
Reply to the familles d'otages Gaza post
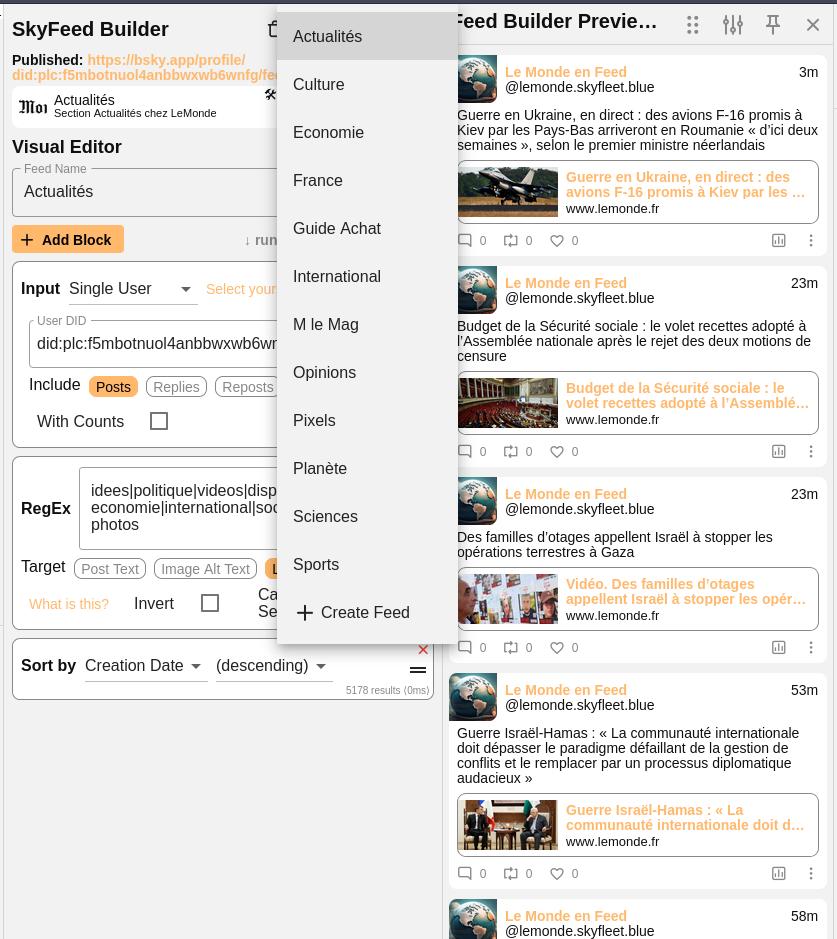[465, 647]
